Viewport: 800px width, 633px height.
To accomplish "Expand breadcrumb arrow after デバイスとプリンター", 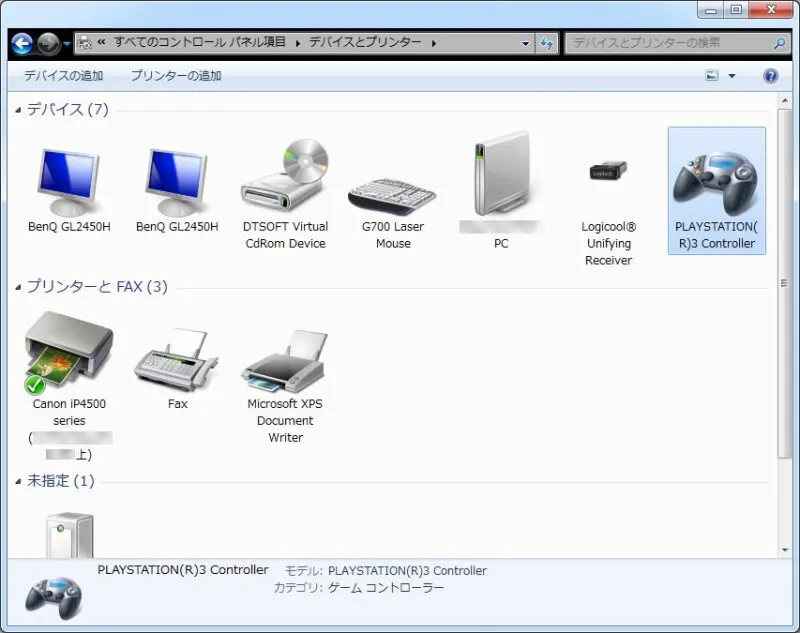I will click(434, 44).
